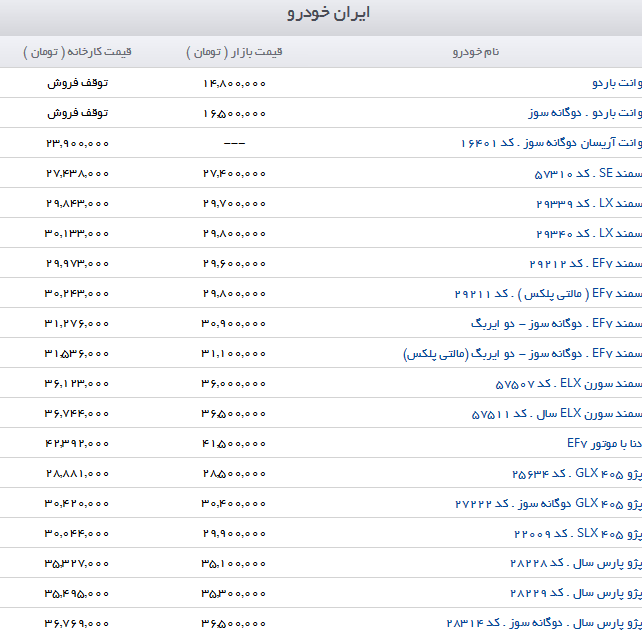
Task: Click market price ۲۷,۴۰۰,۰۰۰
Action: coord(234,174)
